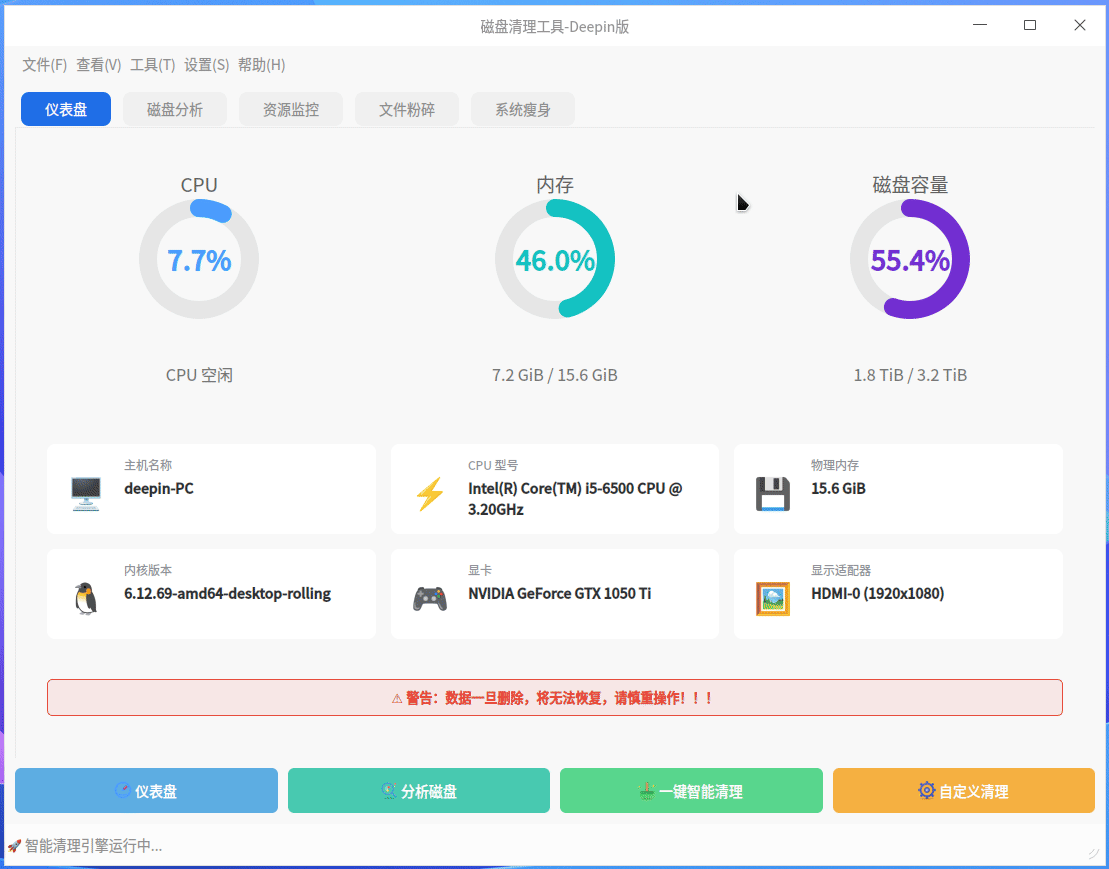Select the 仪表盘 tab at top
The width and height of the screenshot is (1109, 869).
click(66, 109)
